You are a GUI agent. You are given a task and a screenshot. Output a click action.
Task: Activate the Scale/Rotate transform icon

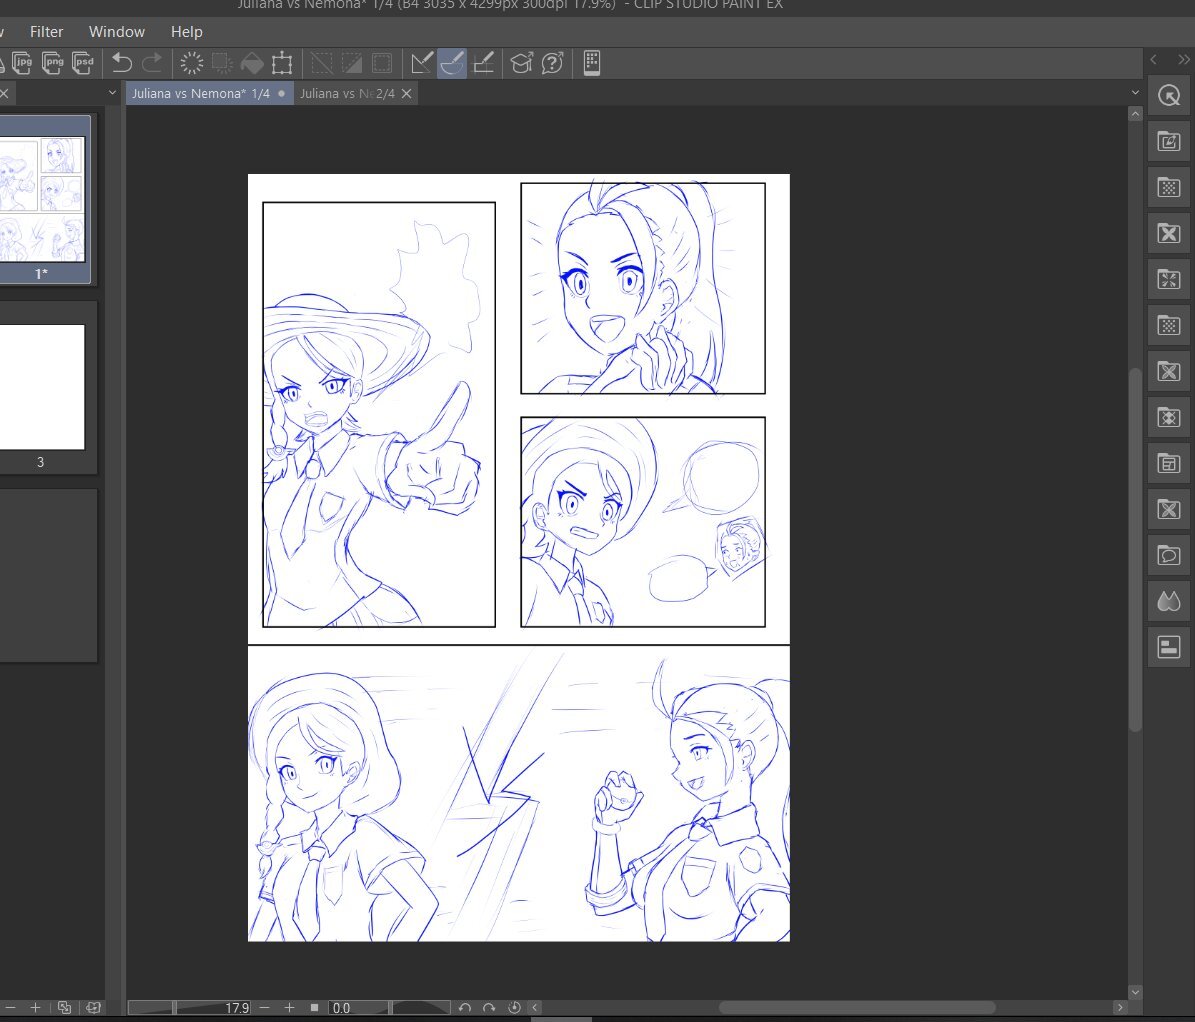point(282,62)
